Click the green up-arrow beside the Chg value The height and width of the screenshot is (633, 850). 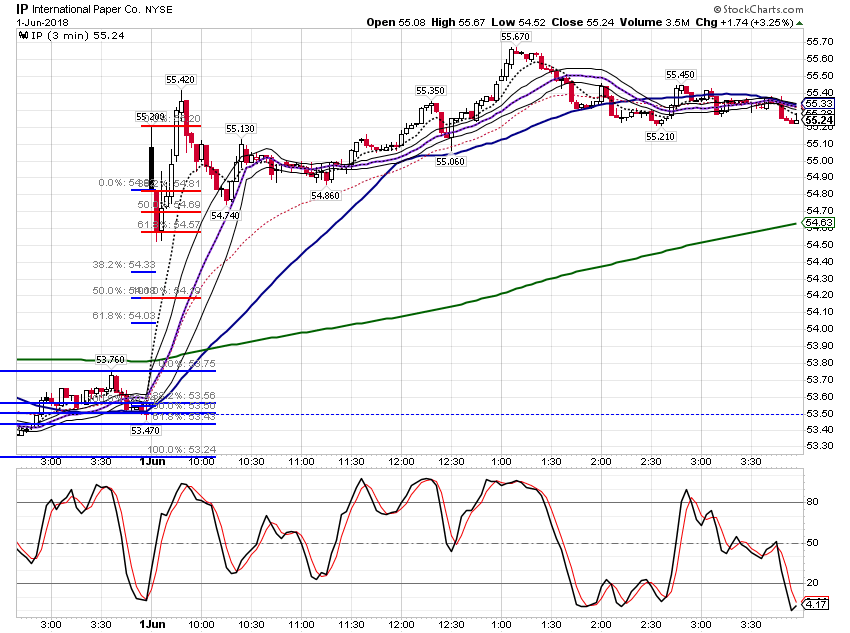coord(800,23)
